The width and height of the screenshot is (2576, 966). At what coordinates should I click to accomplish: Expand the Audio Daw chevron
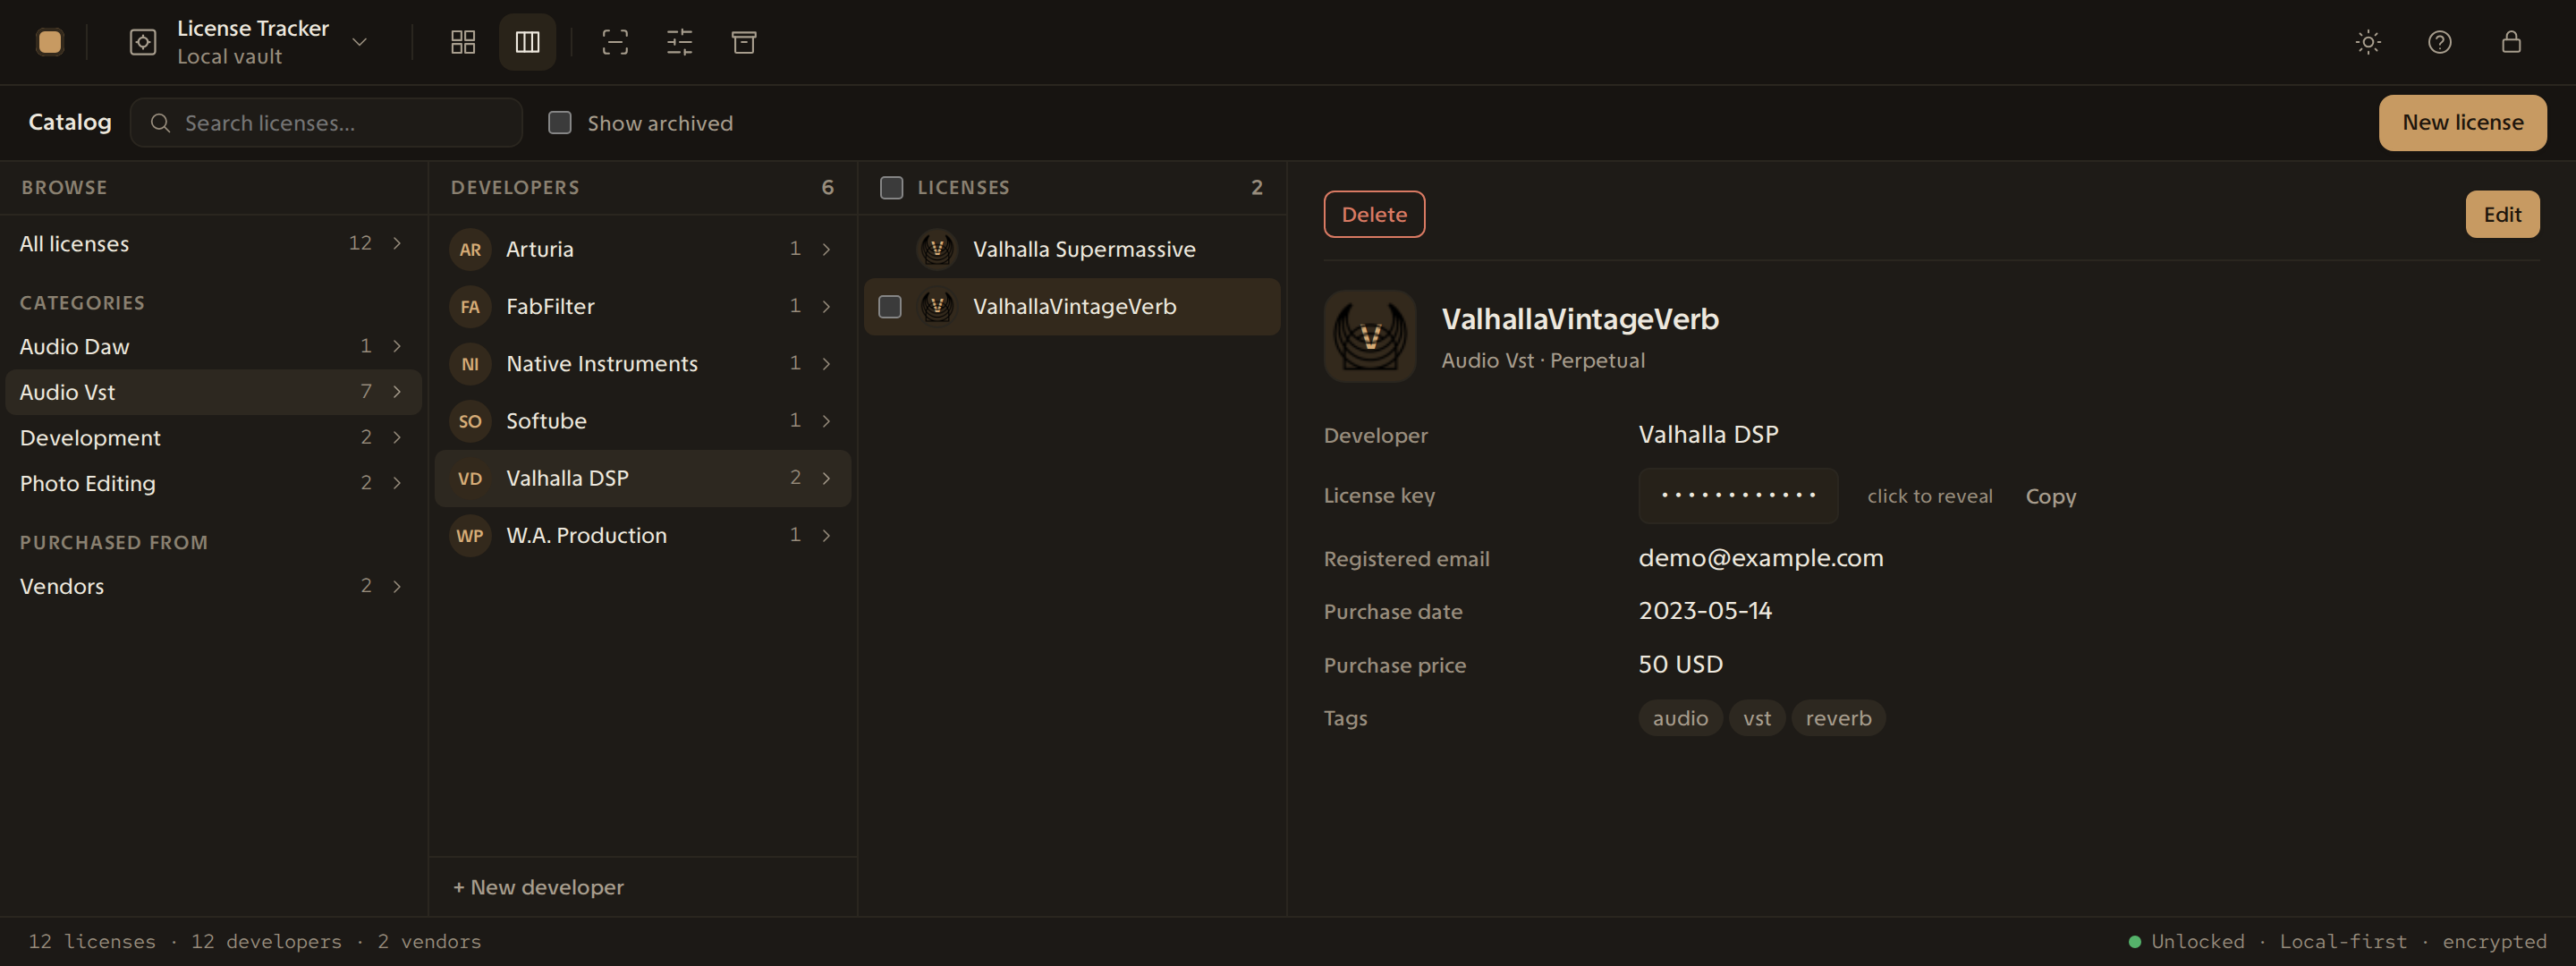pyautogui.click(x=397, y=346)
